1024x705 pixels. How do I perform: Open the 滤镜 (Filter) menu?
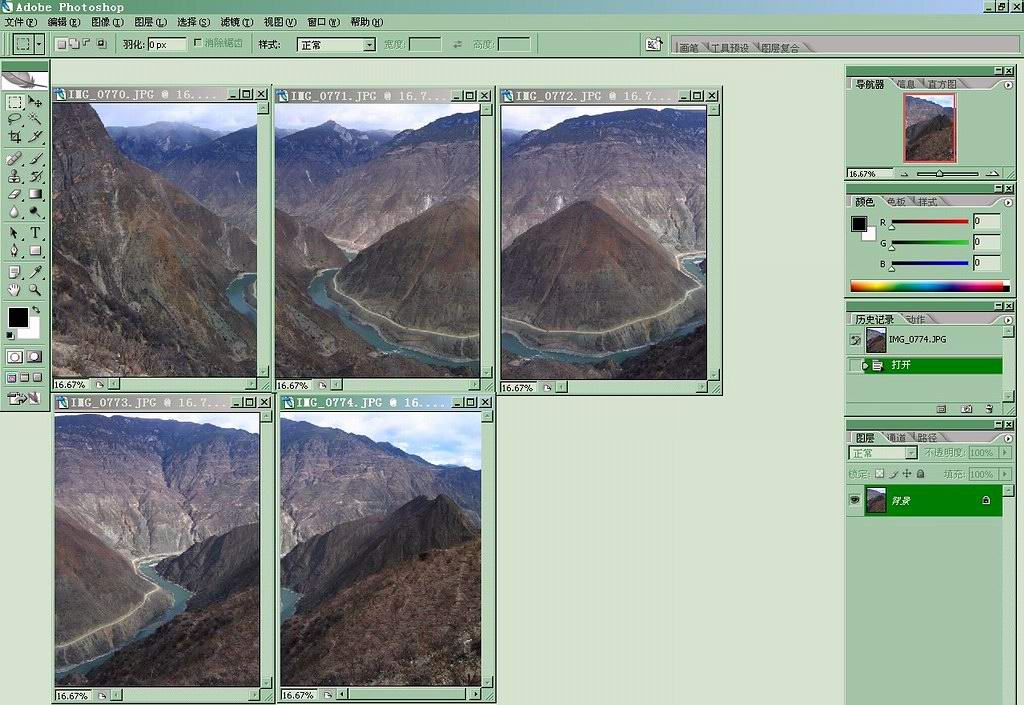click(236, 22)
